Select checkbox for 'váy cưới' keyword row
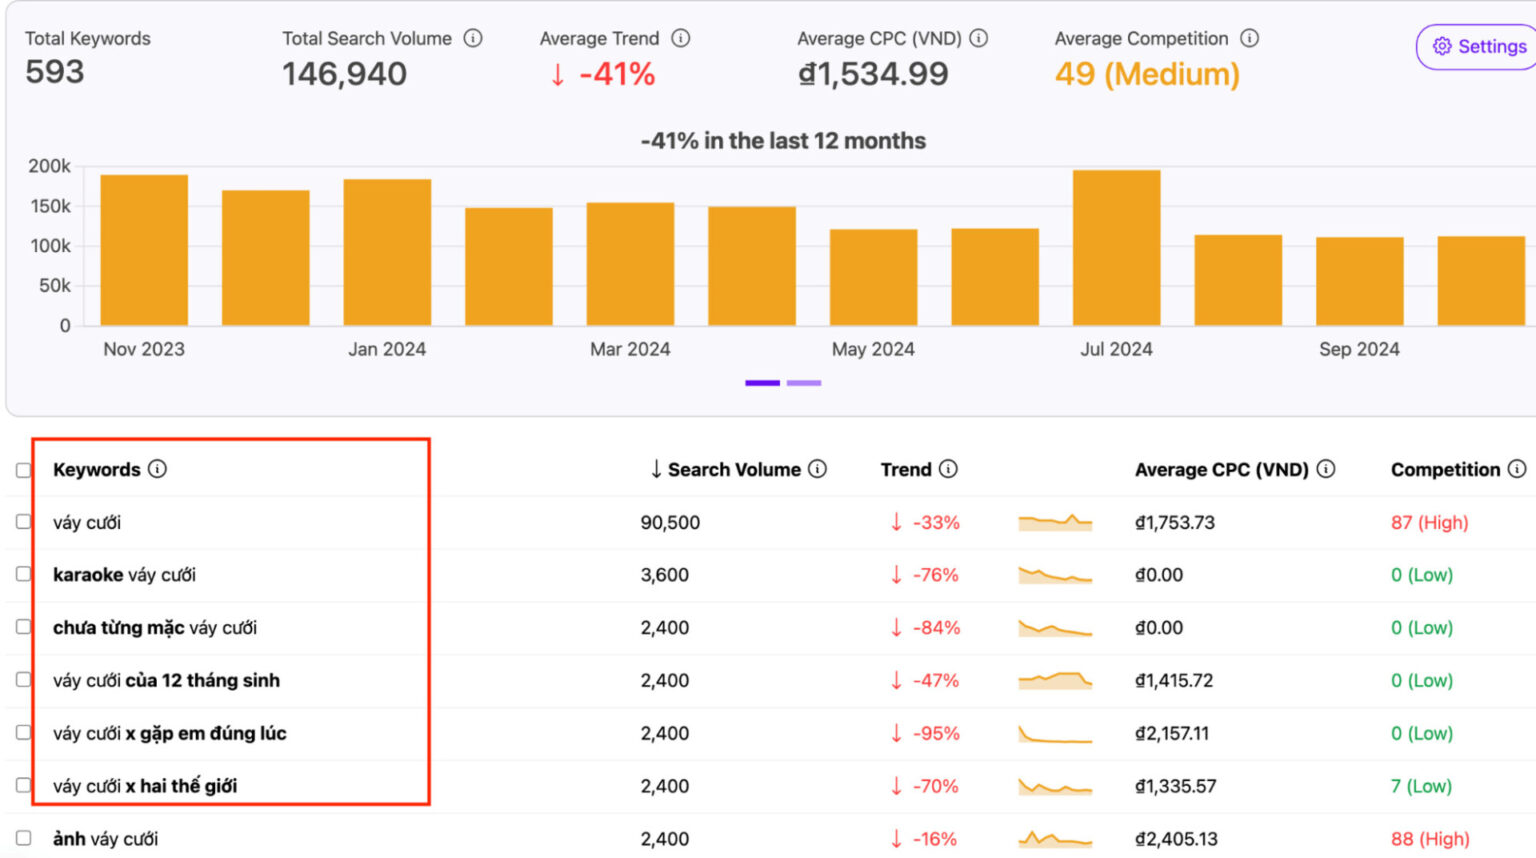This screenshot has height=858, width=1536. click(24, 522)
